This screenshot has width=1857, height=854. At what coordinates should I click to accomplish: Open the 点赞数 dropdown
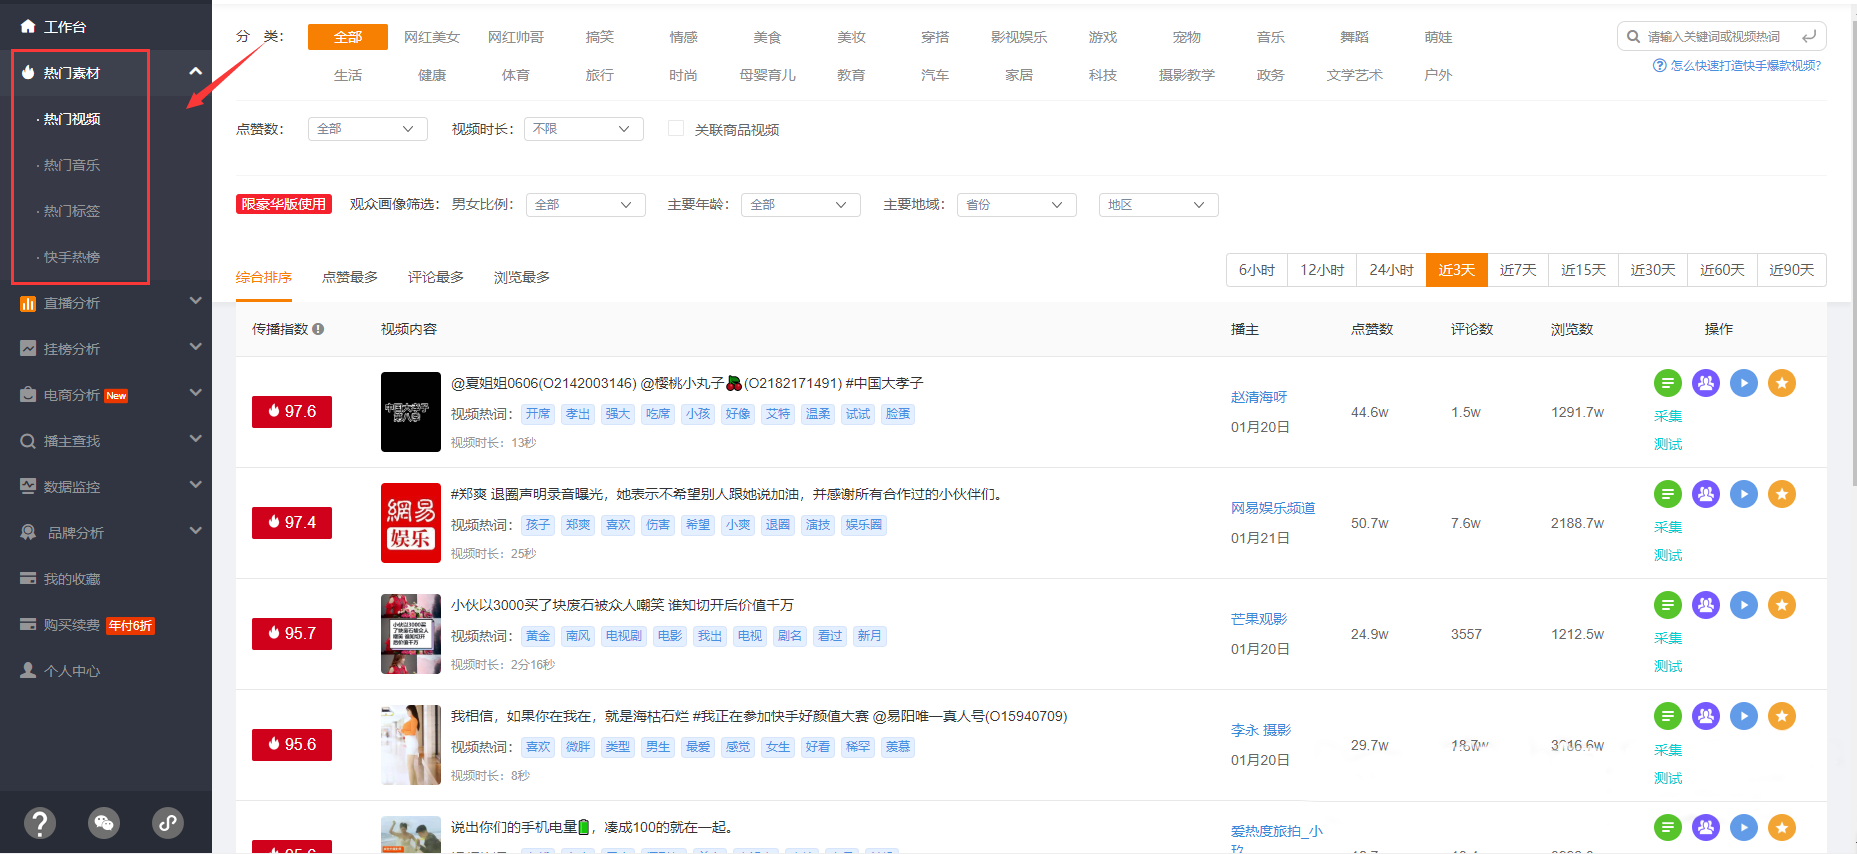pyautogui.click(x=367, y=129)
